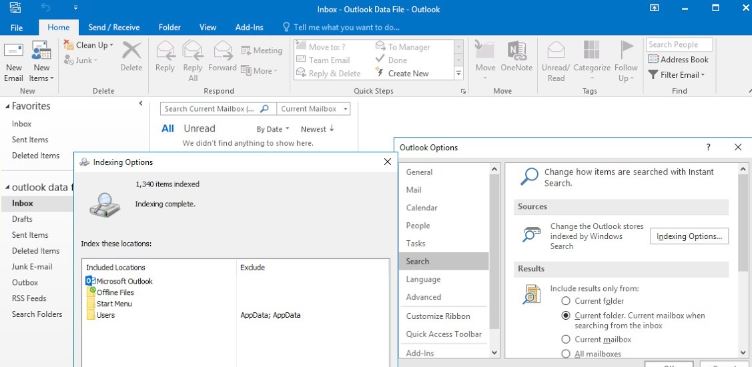Open Advanced category in Outlook Options
The height and width of the screenshot is (367, 752).
[x=423, y=297]
